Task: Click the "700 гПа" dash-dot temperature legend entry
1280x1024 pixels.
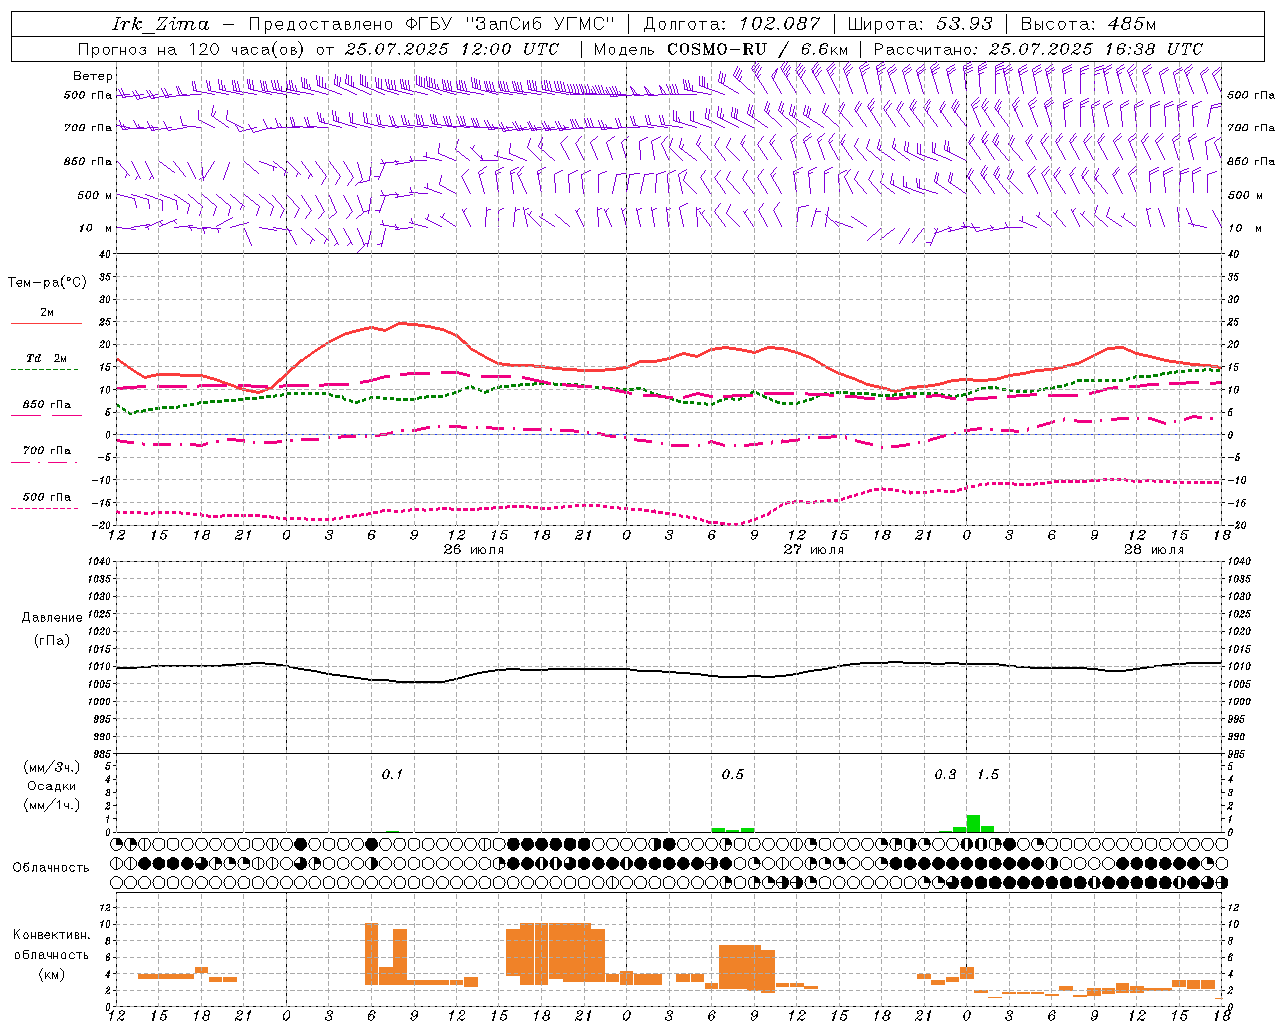Action: [46, 451]
